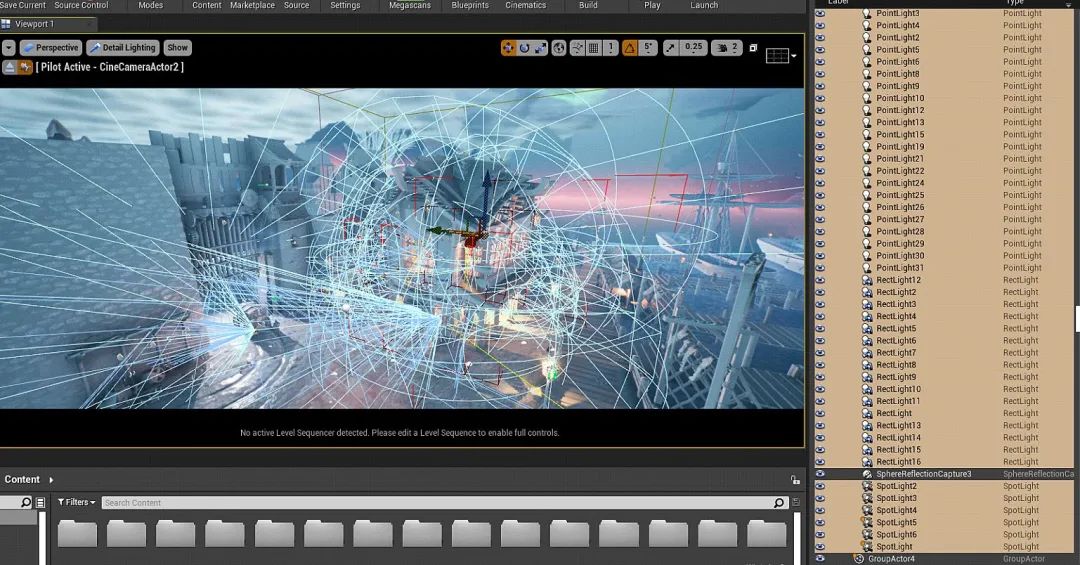
Task: Click the Detail Lighting button
Action: [123, 48]
